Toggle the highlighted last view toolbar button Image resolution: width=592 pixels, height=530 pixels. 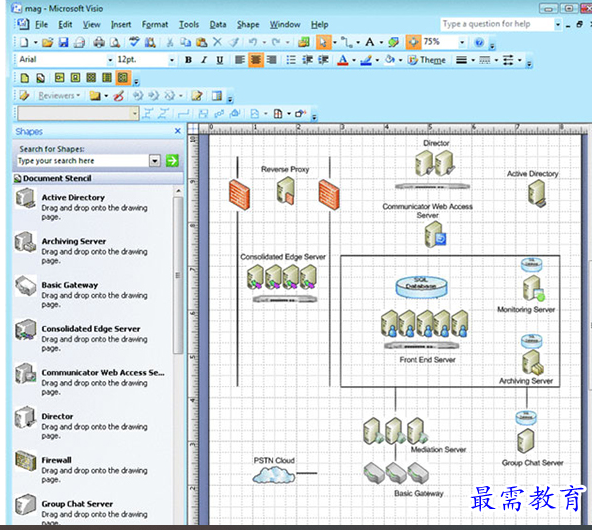coord(123,78)
